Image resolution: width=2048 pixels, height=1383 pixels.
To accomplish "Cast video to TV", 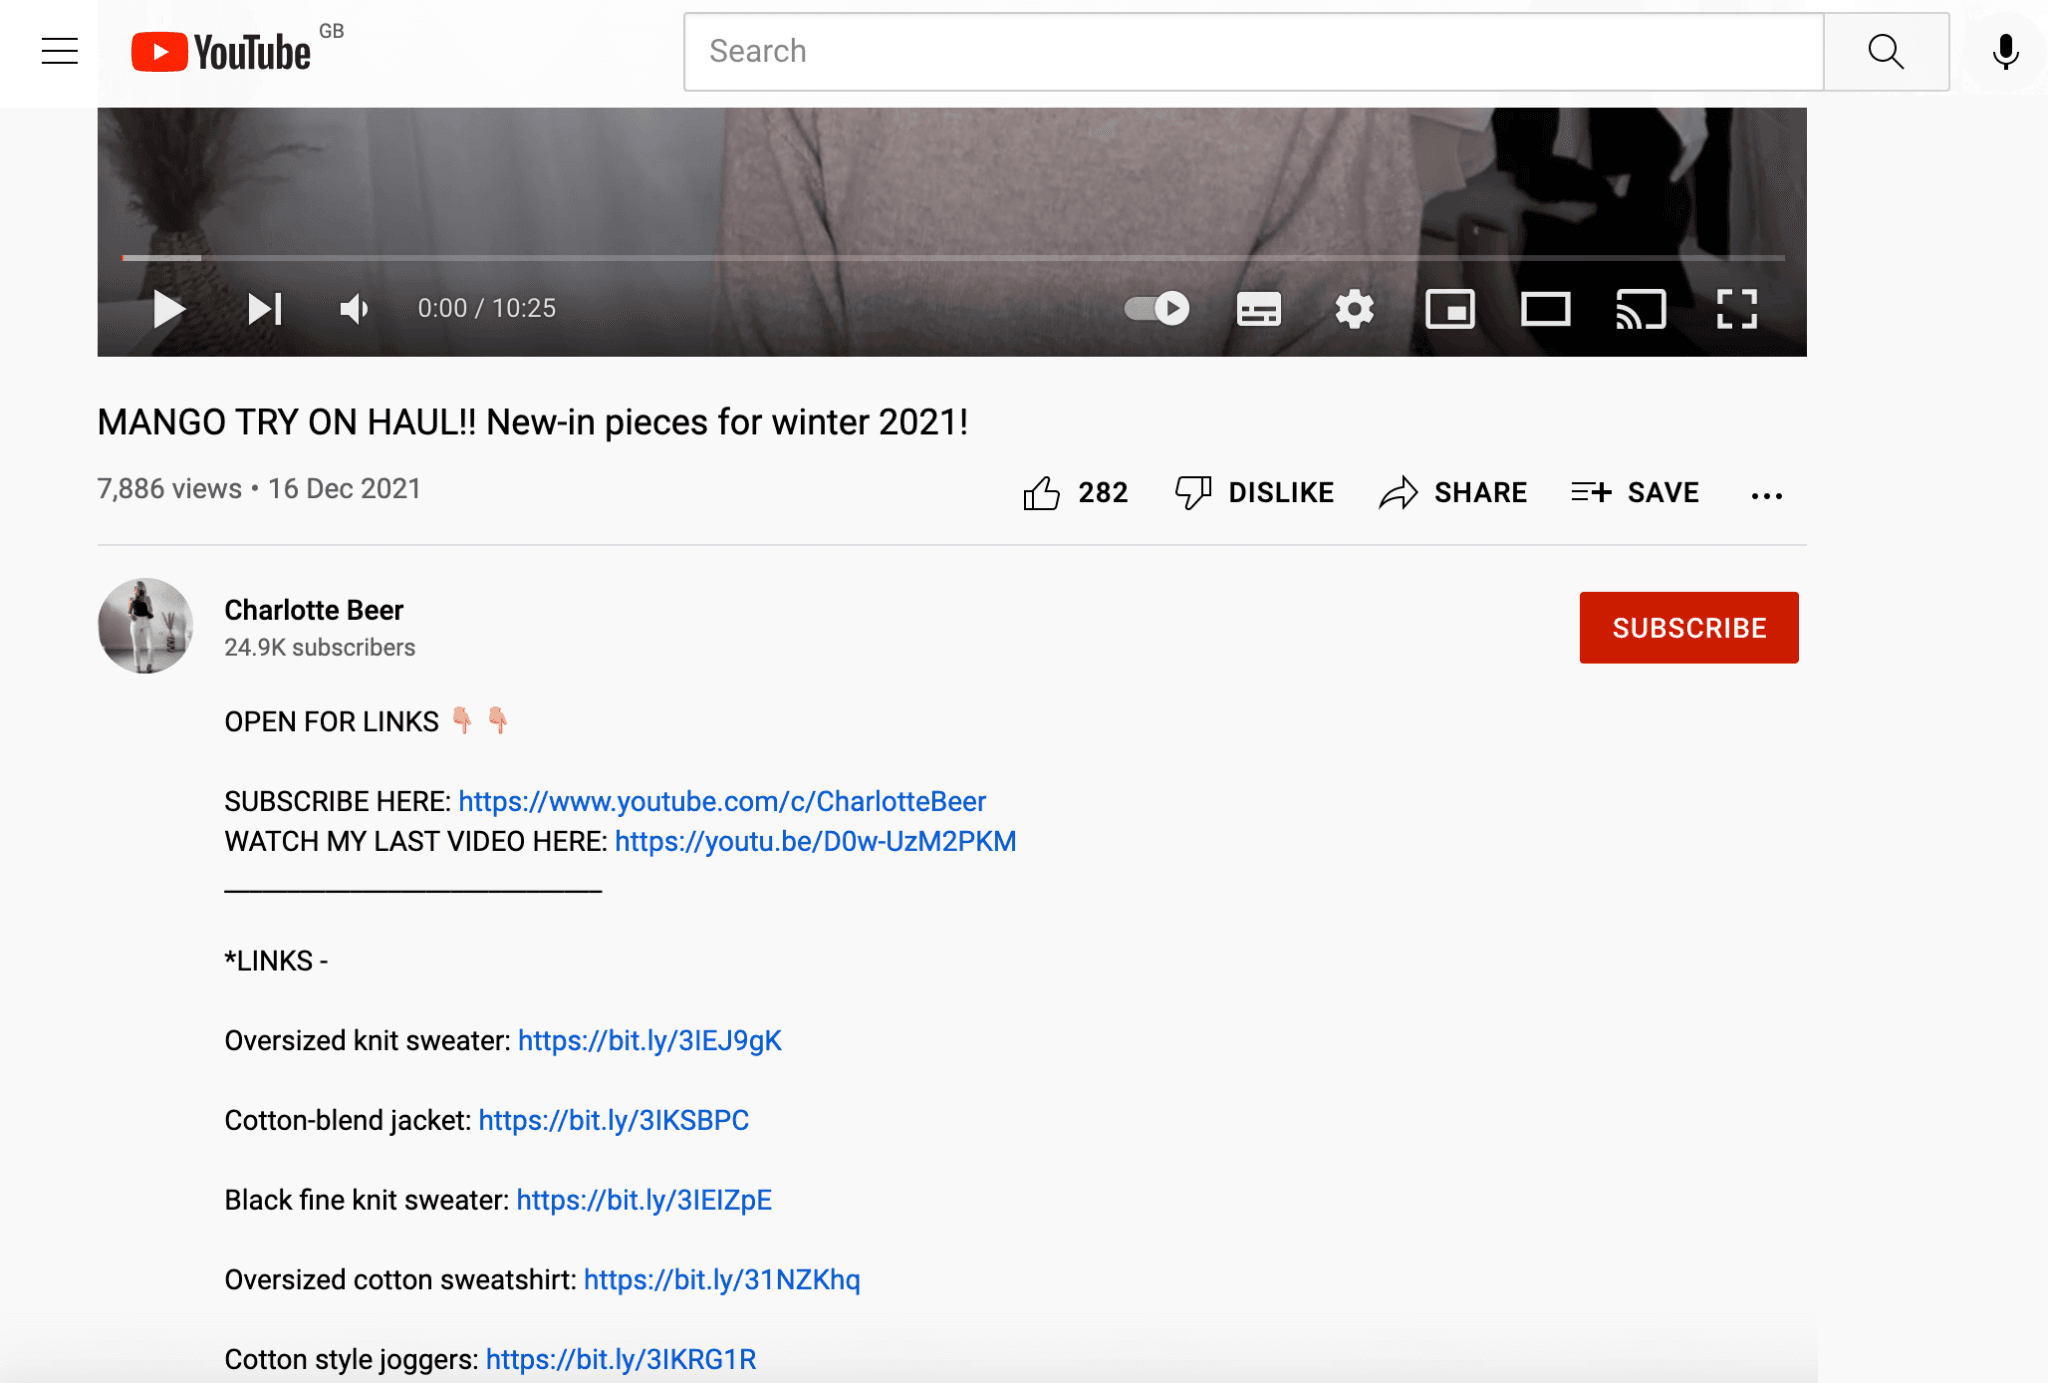I will tap(1641, 309).
